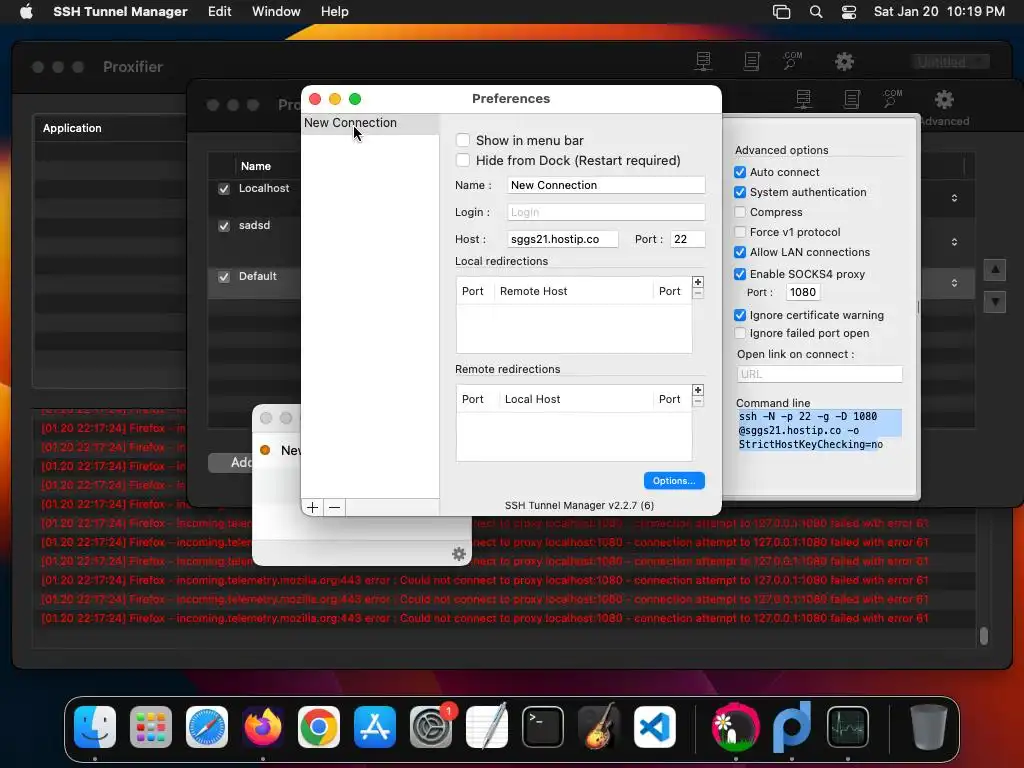This screenshot has height=768, width=1024.
Task: Open Activity Monitor from the Dock
Action: [x=848, y=727]
